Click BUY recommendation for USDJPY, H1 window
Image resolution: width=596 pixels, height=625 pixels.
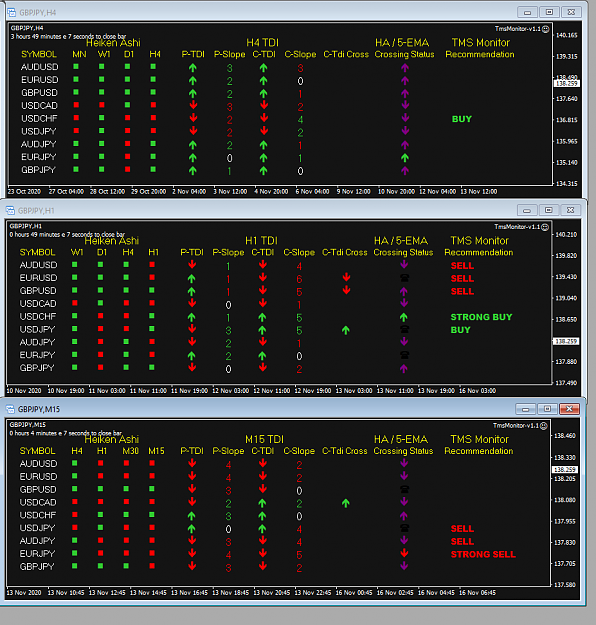point(460,330)
